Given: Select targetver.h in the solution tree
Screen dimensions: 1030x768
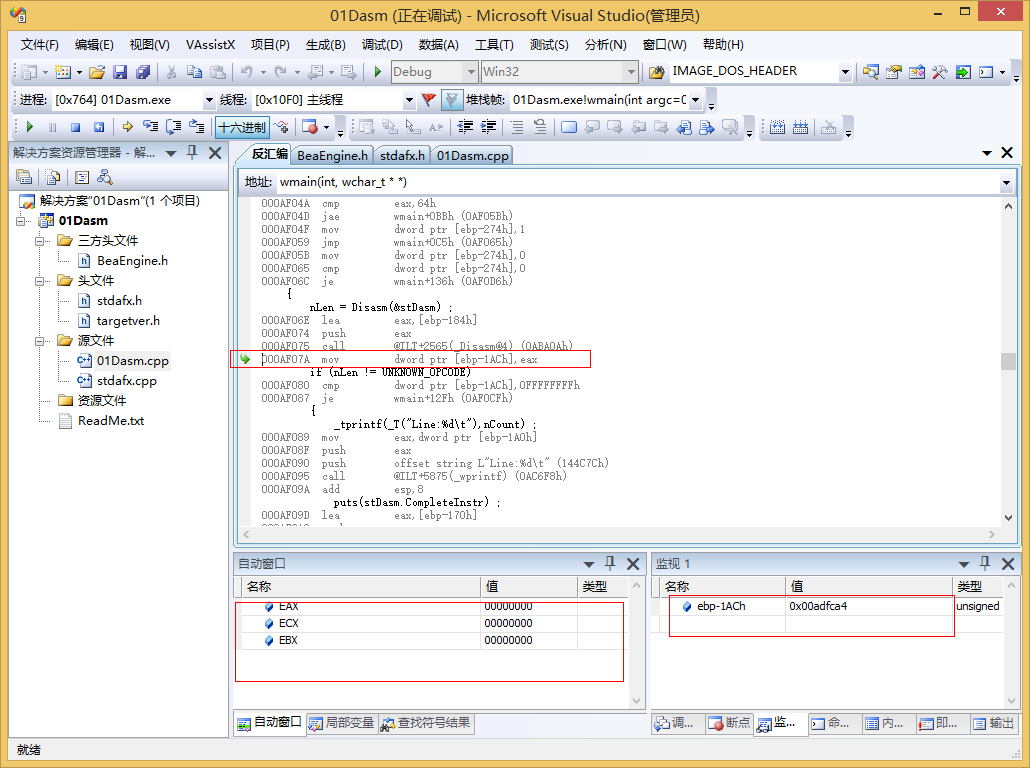Looking at the screenshot, I should [128, 321].
